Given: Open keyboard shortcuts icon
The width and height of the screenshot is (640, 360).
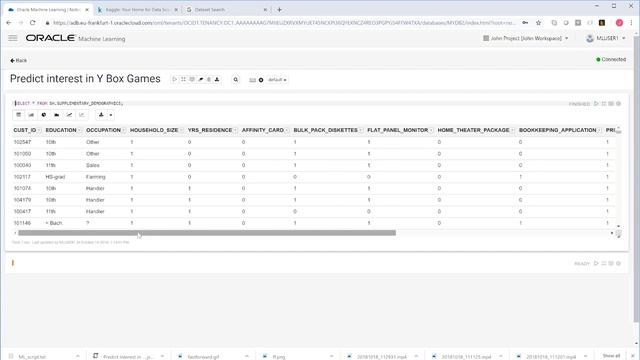Looking at the screenshot, I should [253, 80].
